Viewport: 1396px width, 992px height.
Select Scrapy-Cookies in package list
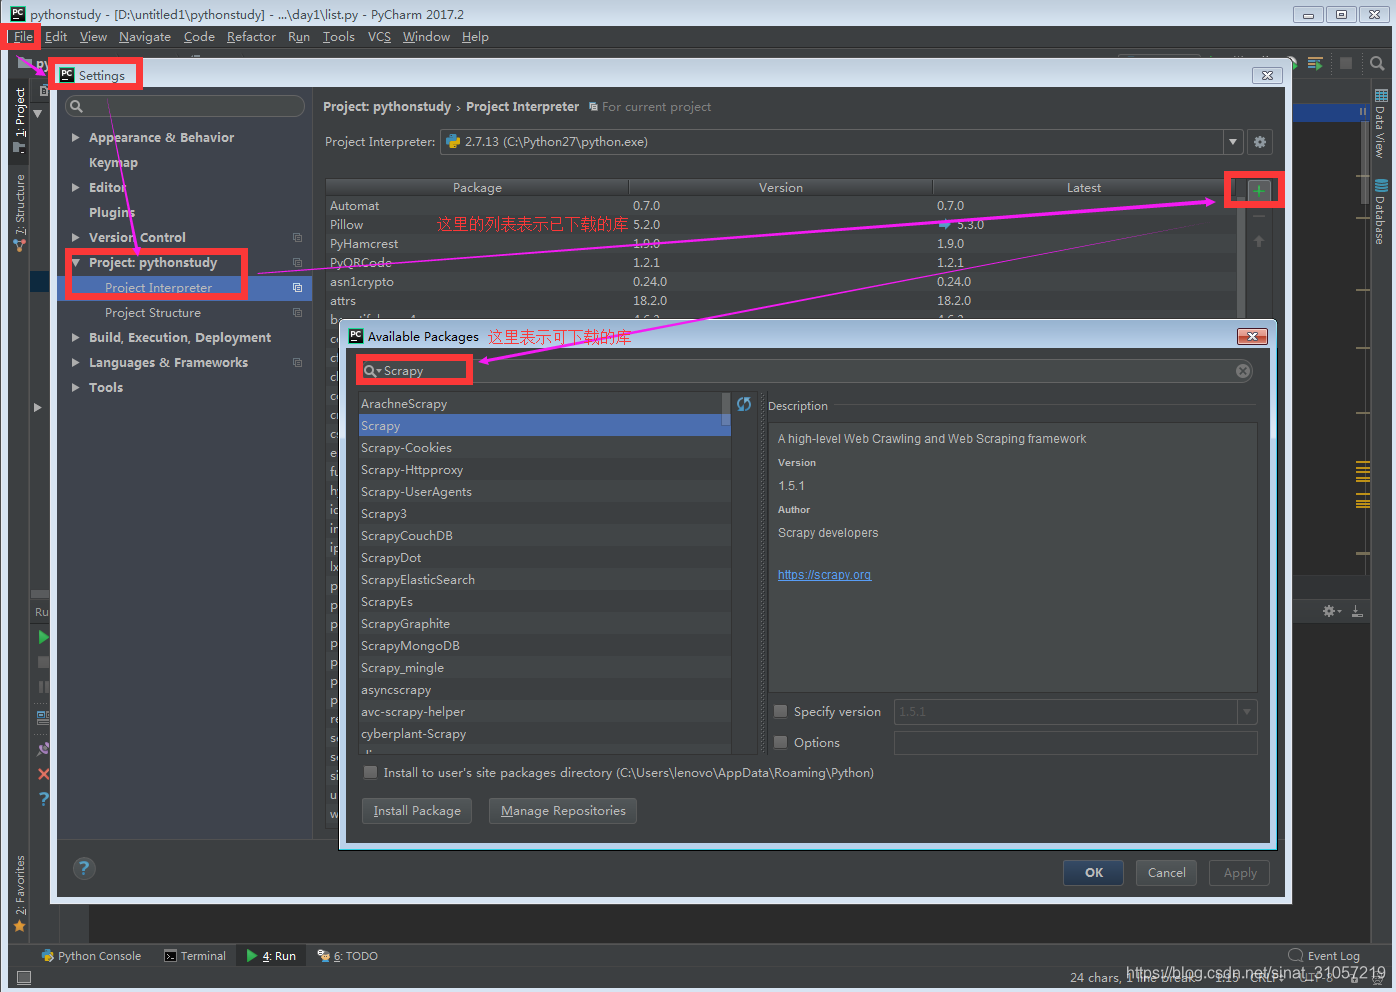[x=545, y=448]
